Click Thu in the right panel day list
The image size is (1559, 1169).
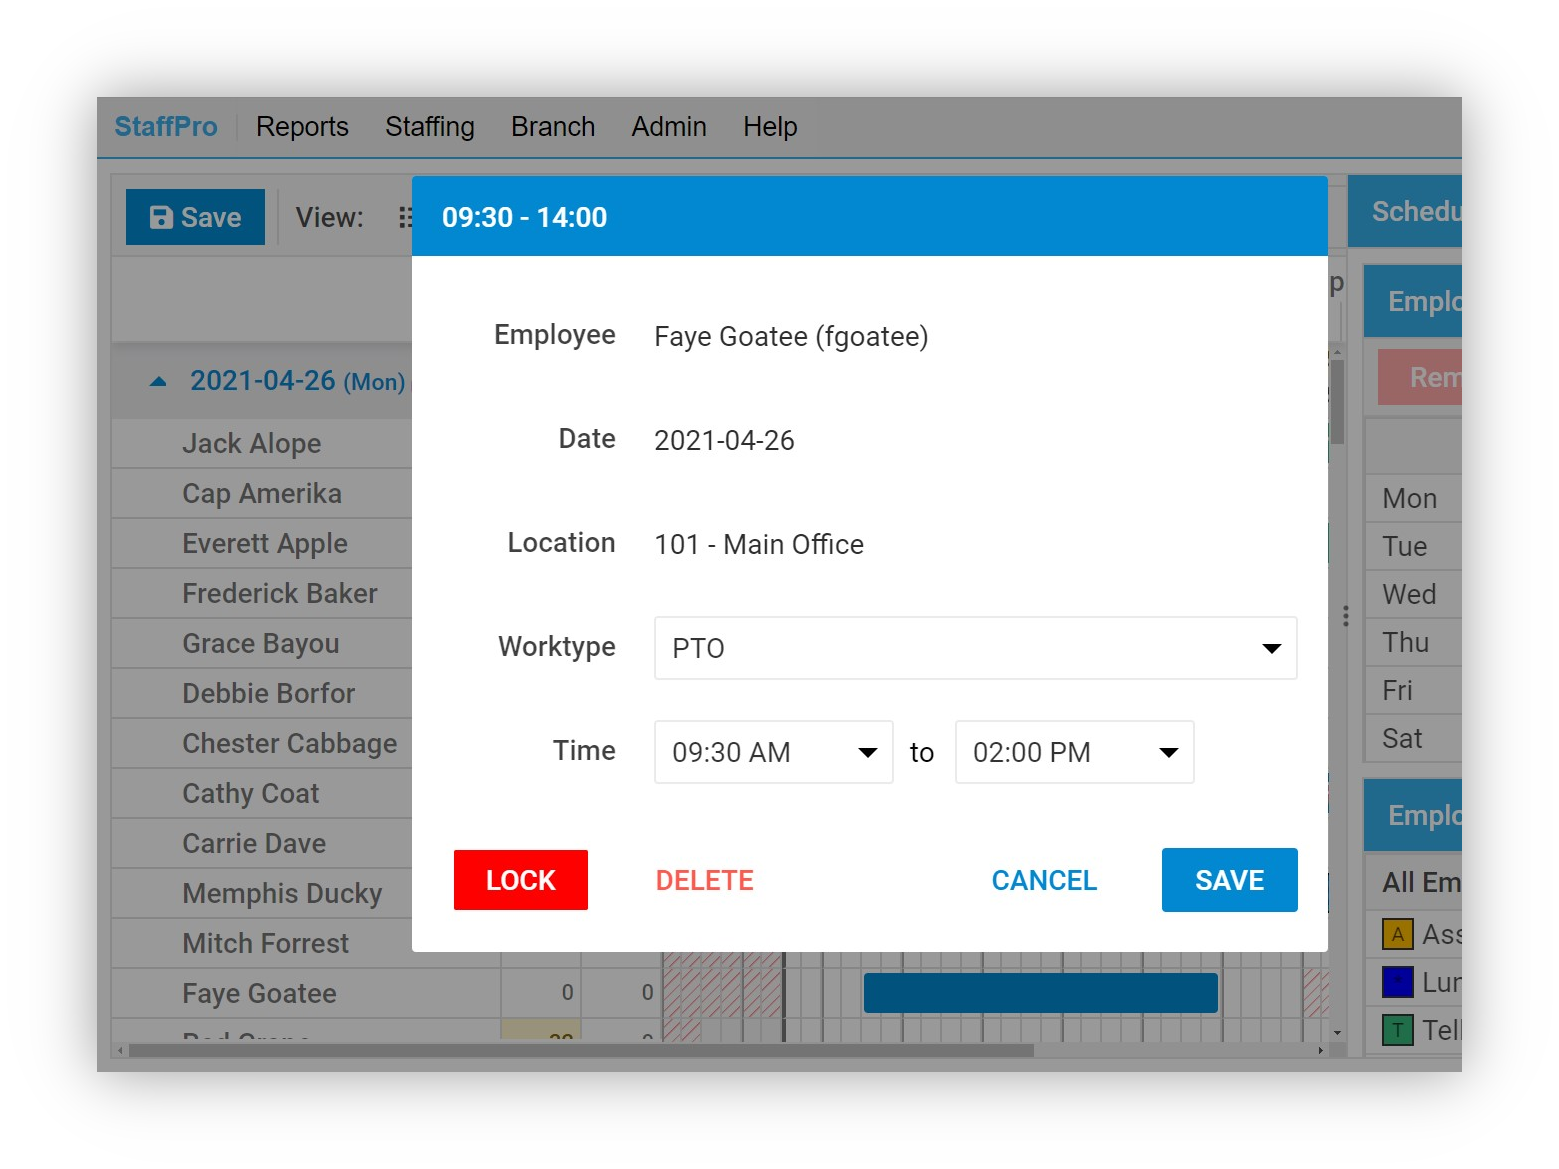tap(1412, 642)
